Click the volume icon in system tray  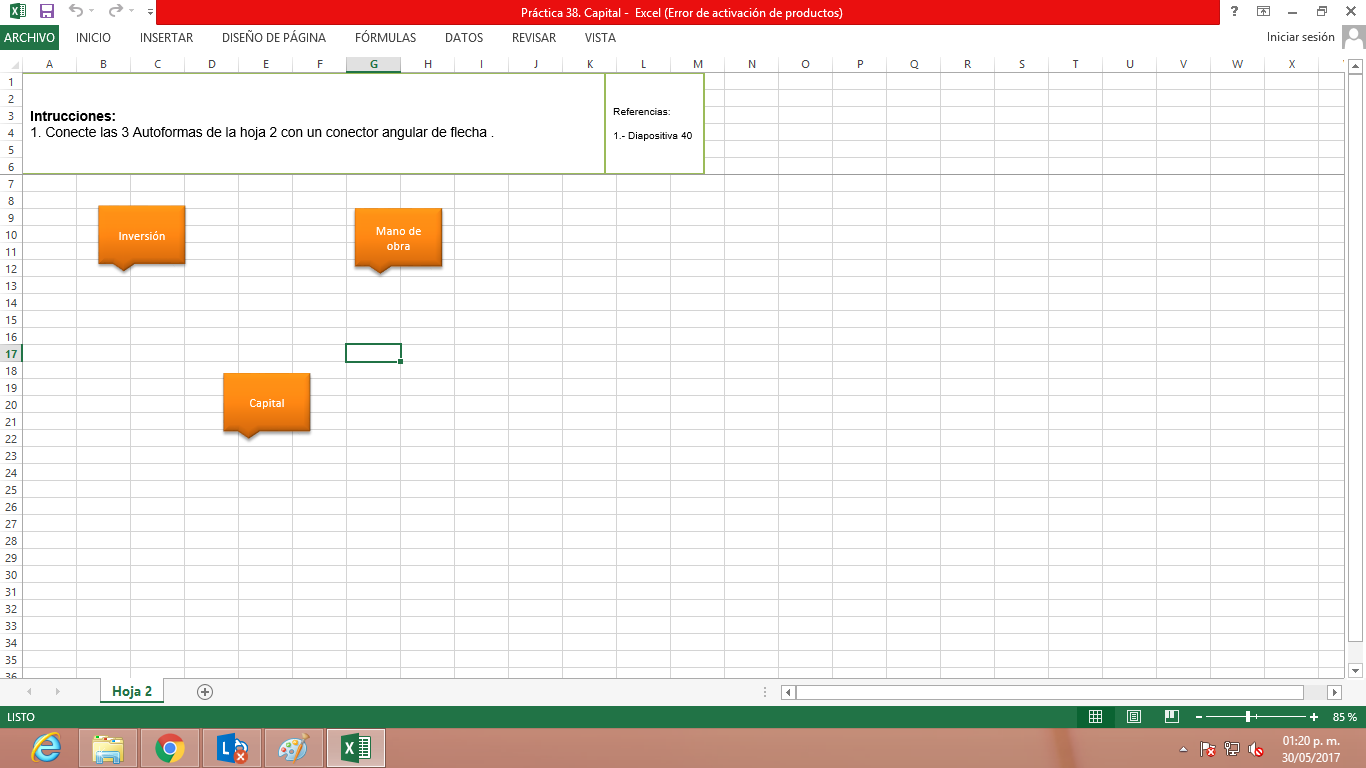point(1256,749)
